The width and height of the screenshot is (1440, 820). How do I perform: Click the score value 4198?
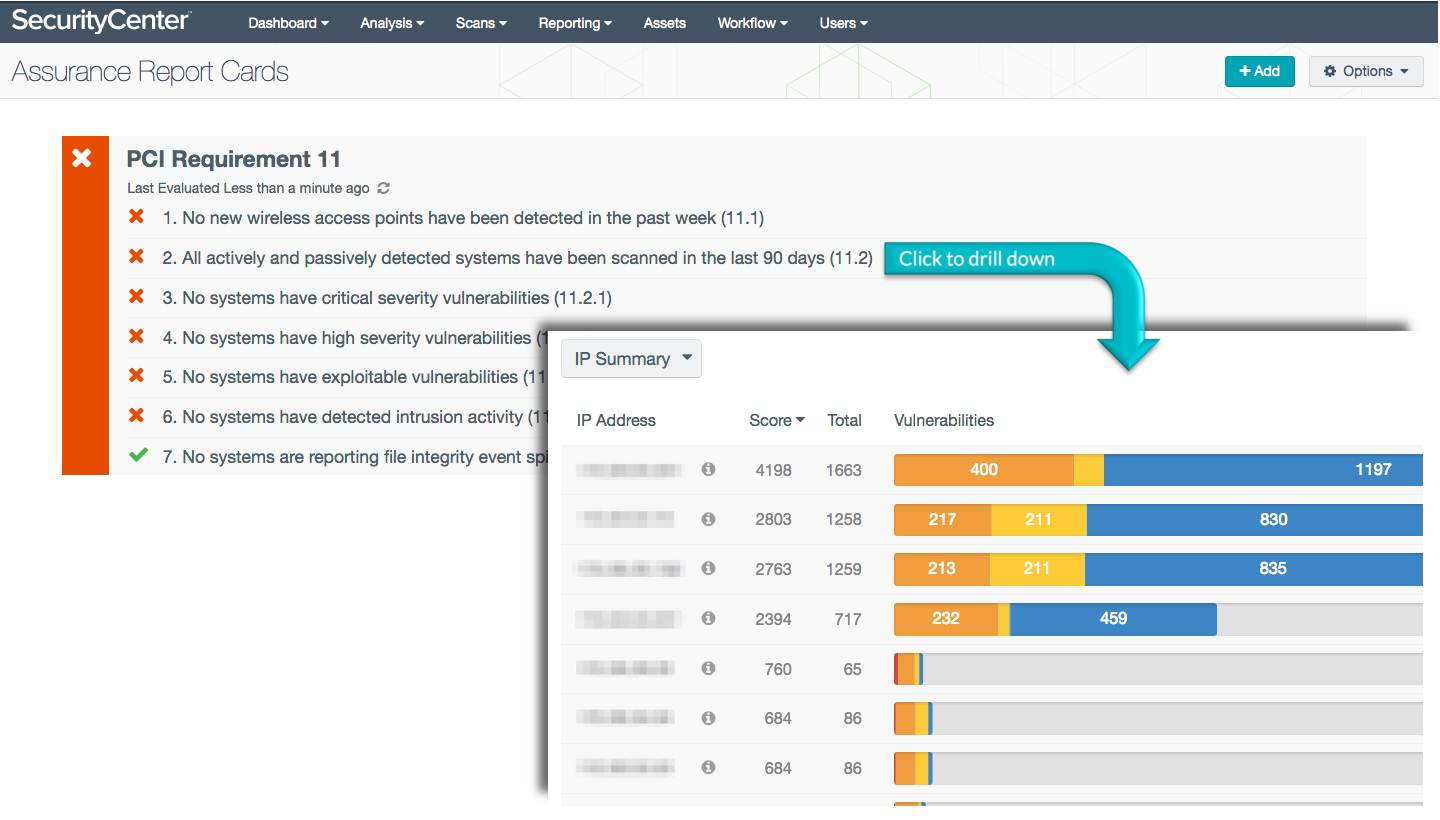pyautogui.click(x=773, y=470)
